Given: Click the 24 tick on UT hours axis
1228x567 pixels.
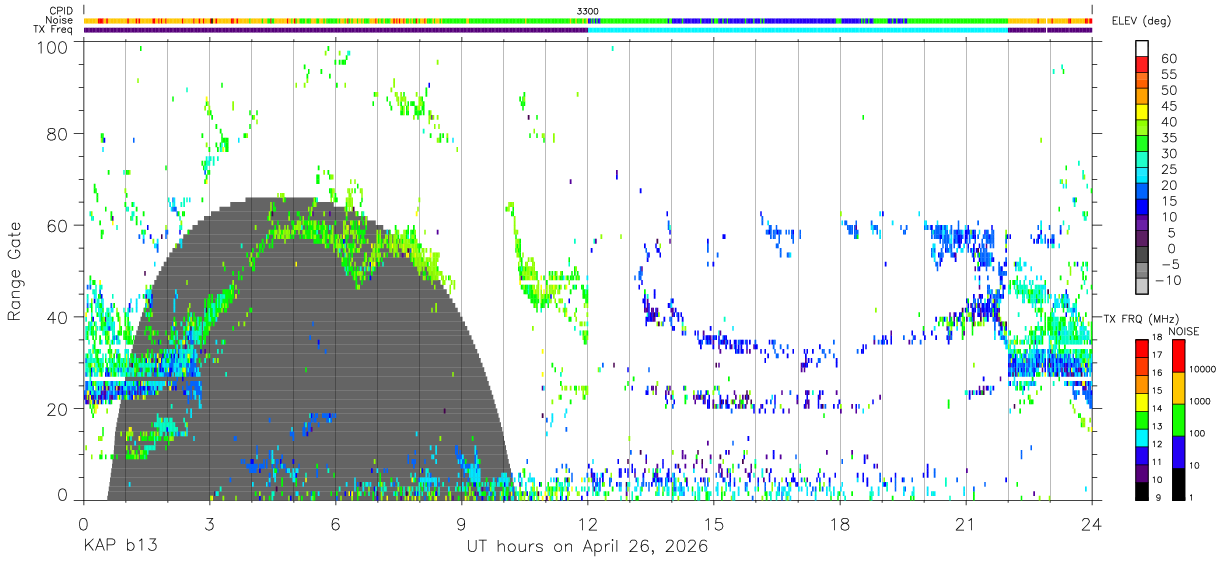Looking at the screenshot, I should (1092, 524).
